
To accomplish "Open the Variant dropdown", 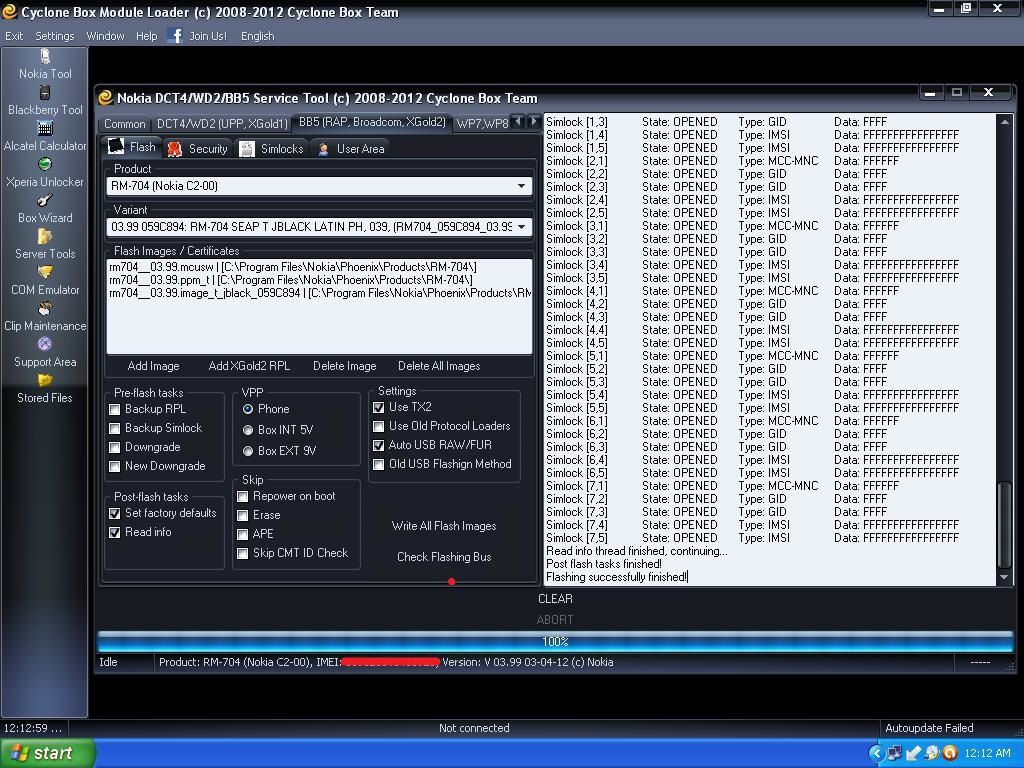I will (x=521, y=227).
